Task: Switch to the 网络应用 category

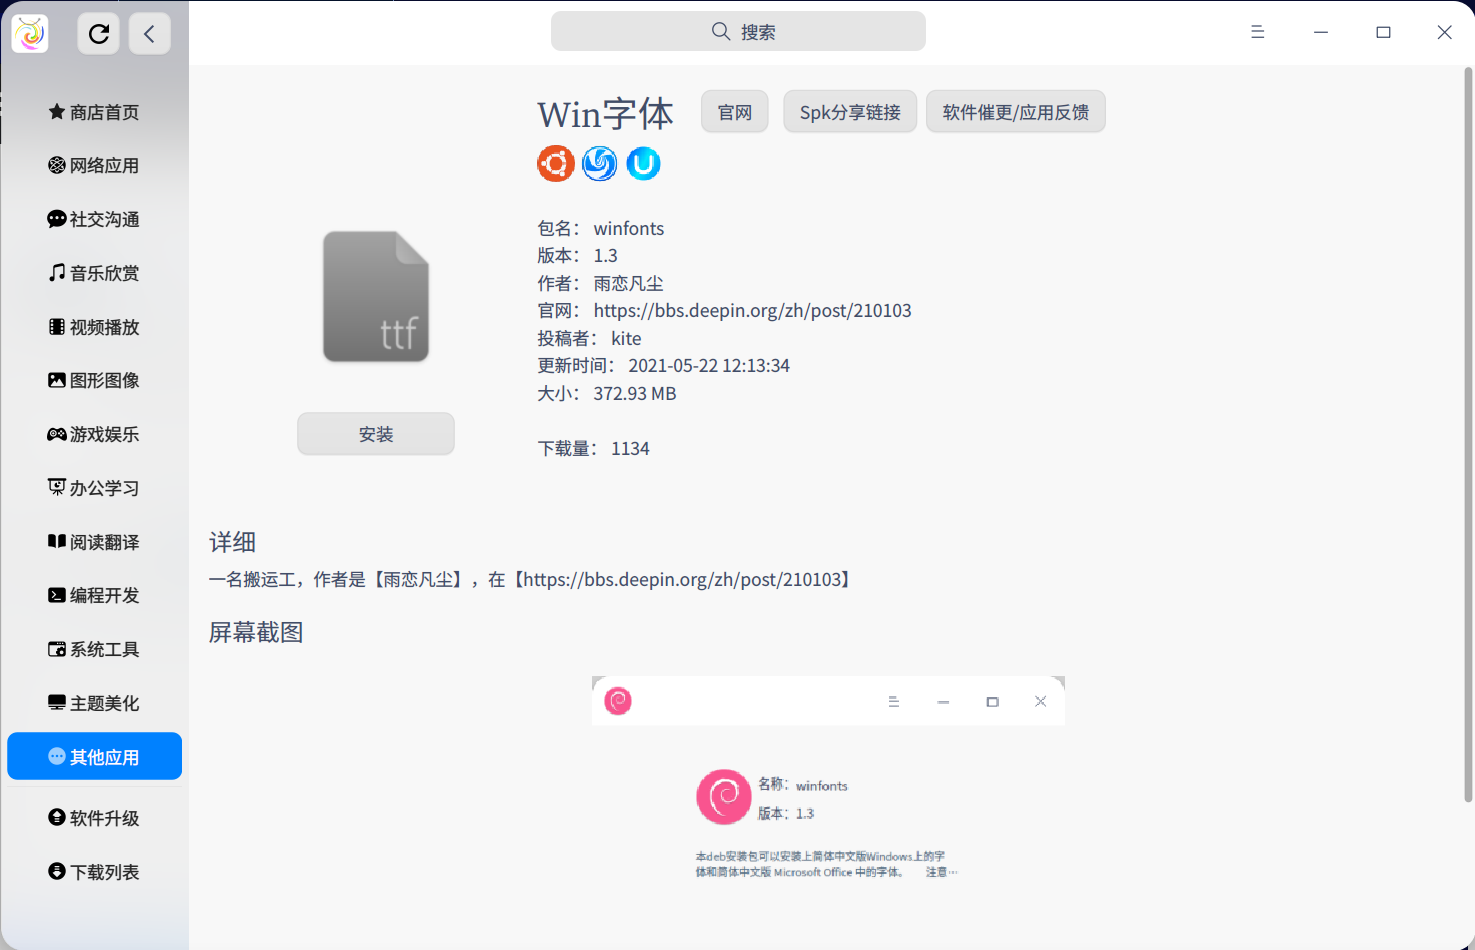Action: 93,165
